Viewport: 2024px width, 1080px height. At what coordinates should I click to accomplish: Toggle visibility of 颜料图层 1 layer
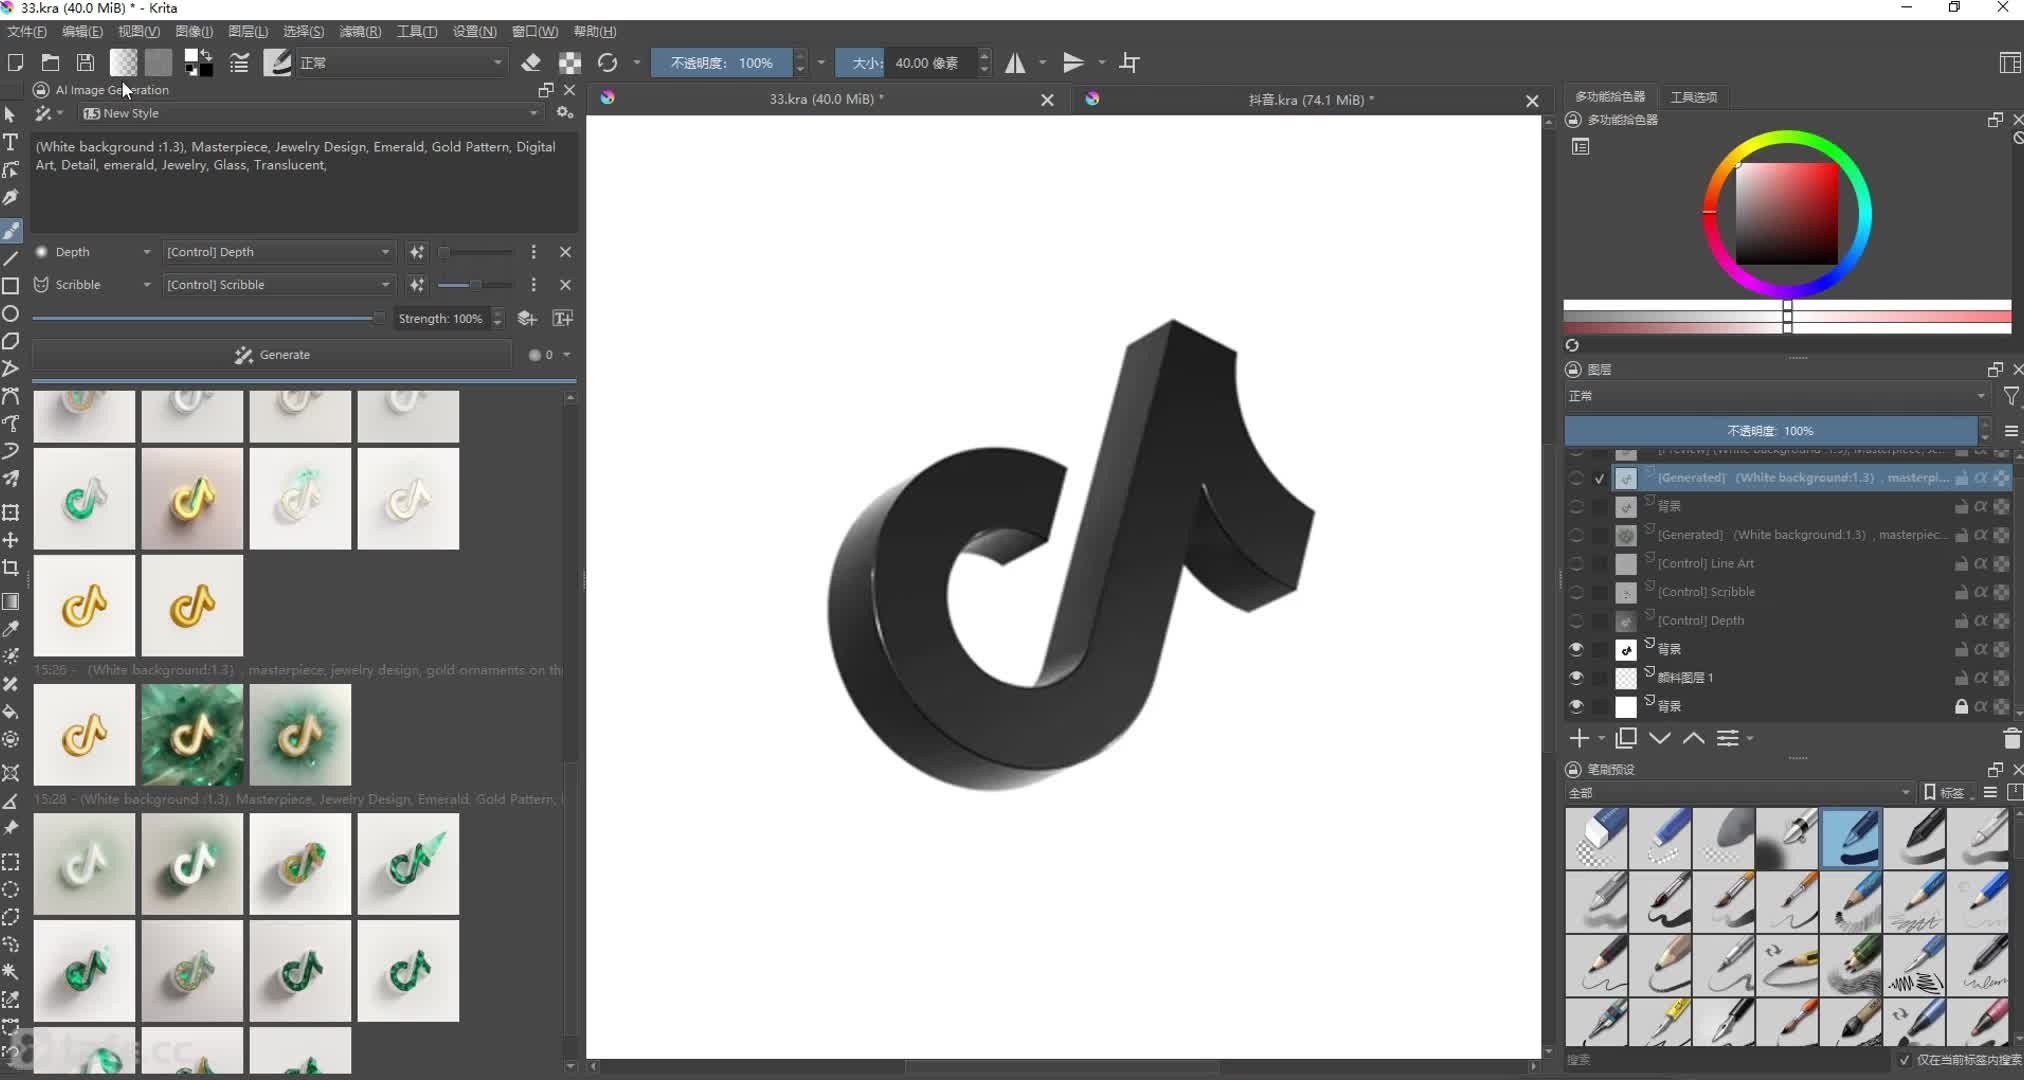click(x=1576, y=678)
